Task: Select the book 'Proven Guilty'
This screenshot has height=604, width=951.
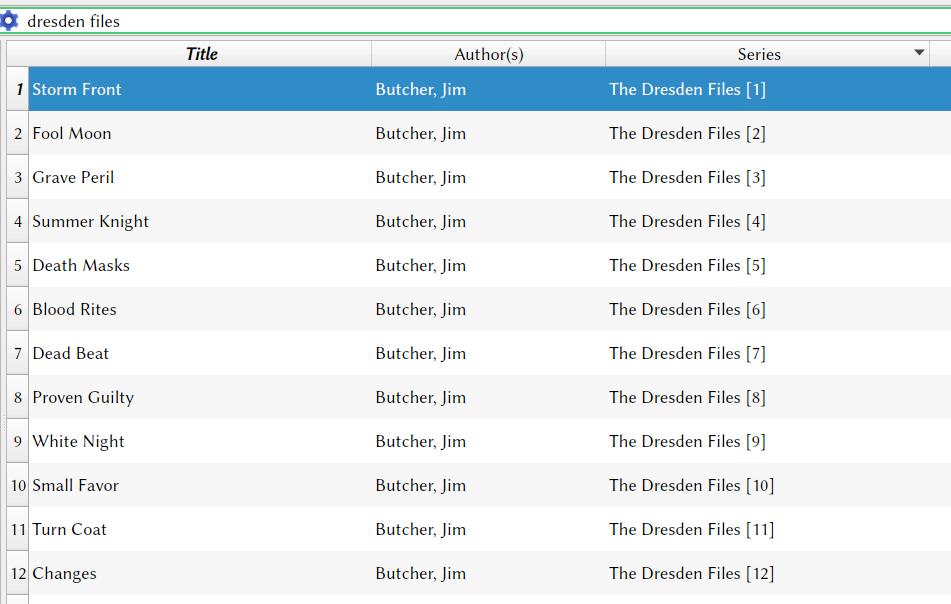Action: [x=83, y=397]
